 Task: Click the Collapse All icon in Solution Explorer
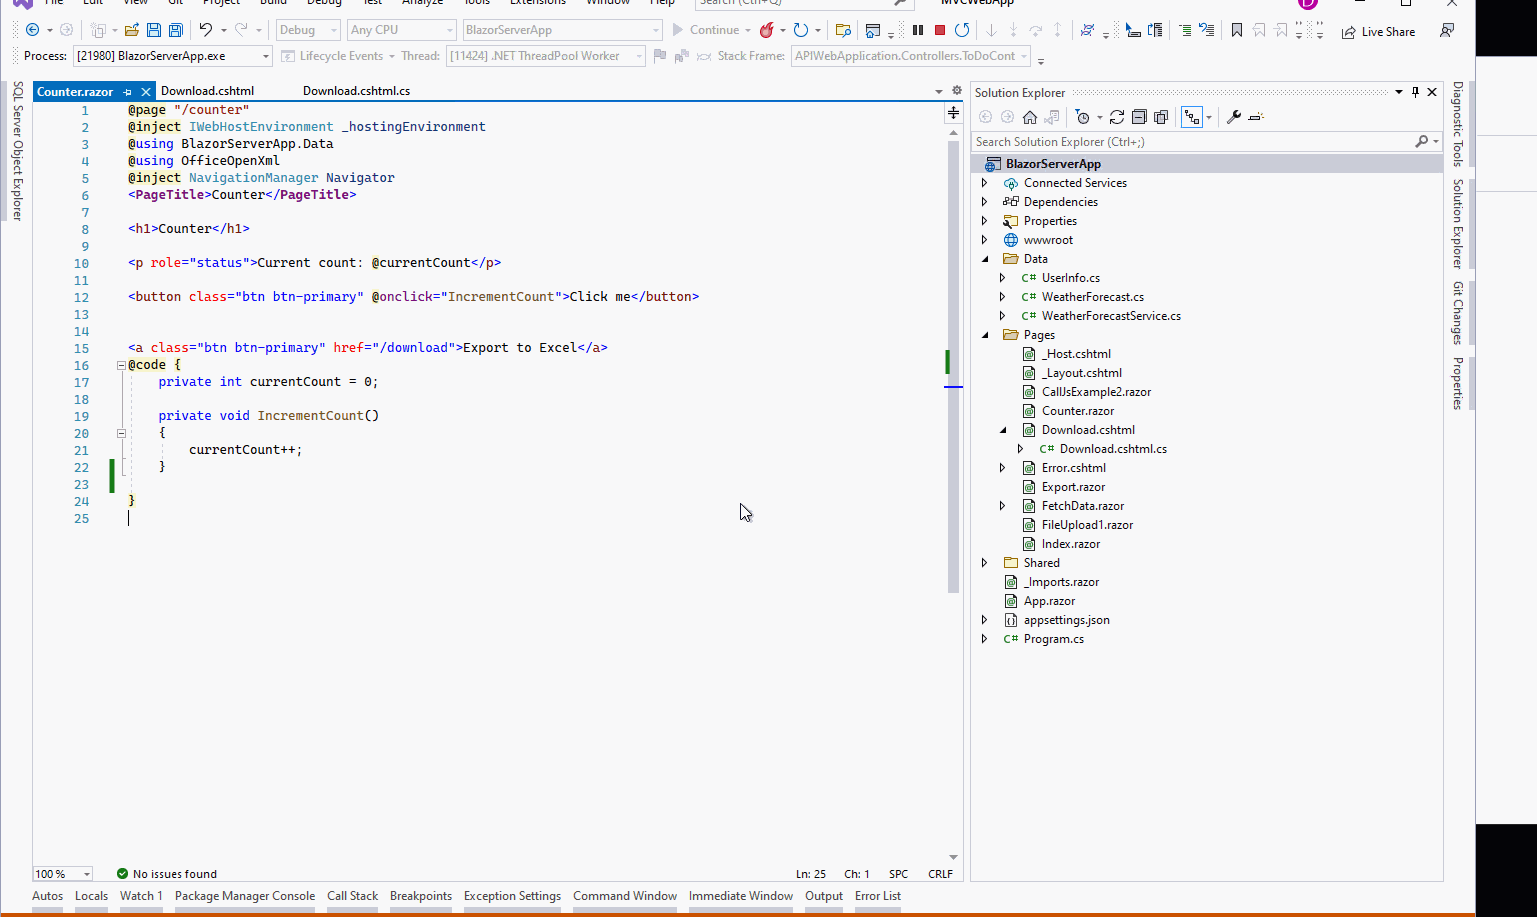[1139, 117]
